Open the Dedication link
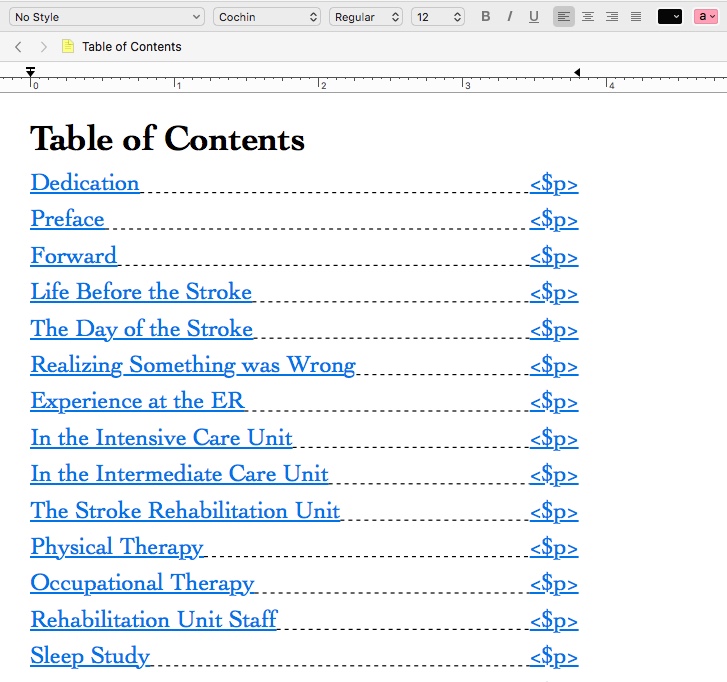 click(x=85, y=183)
